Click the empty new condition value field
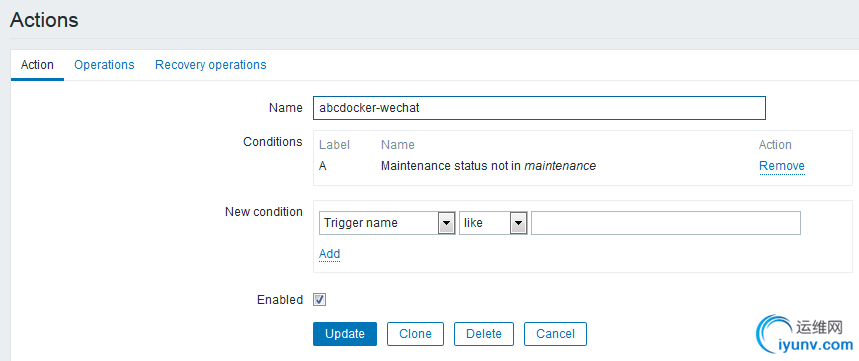The width and height of the screenshot is (859, 361). point(666,224)
